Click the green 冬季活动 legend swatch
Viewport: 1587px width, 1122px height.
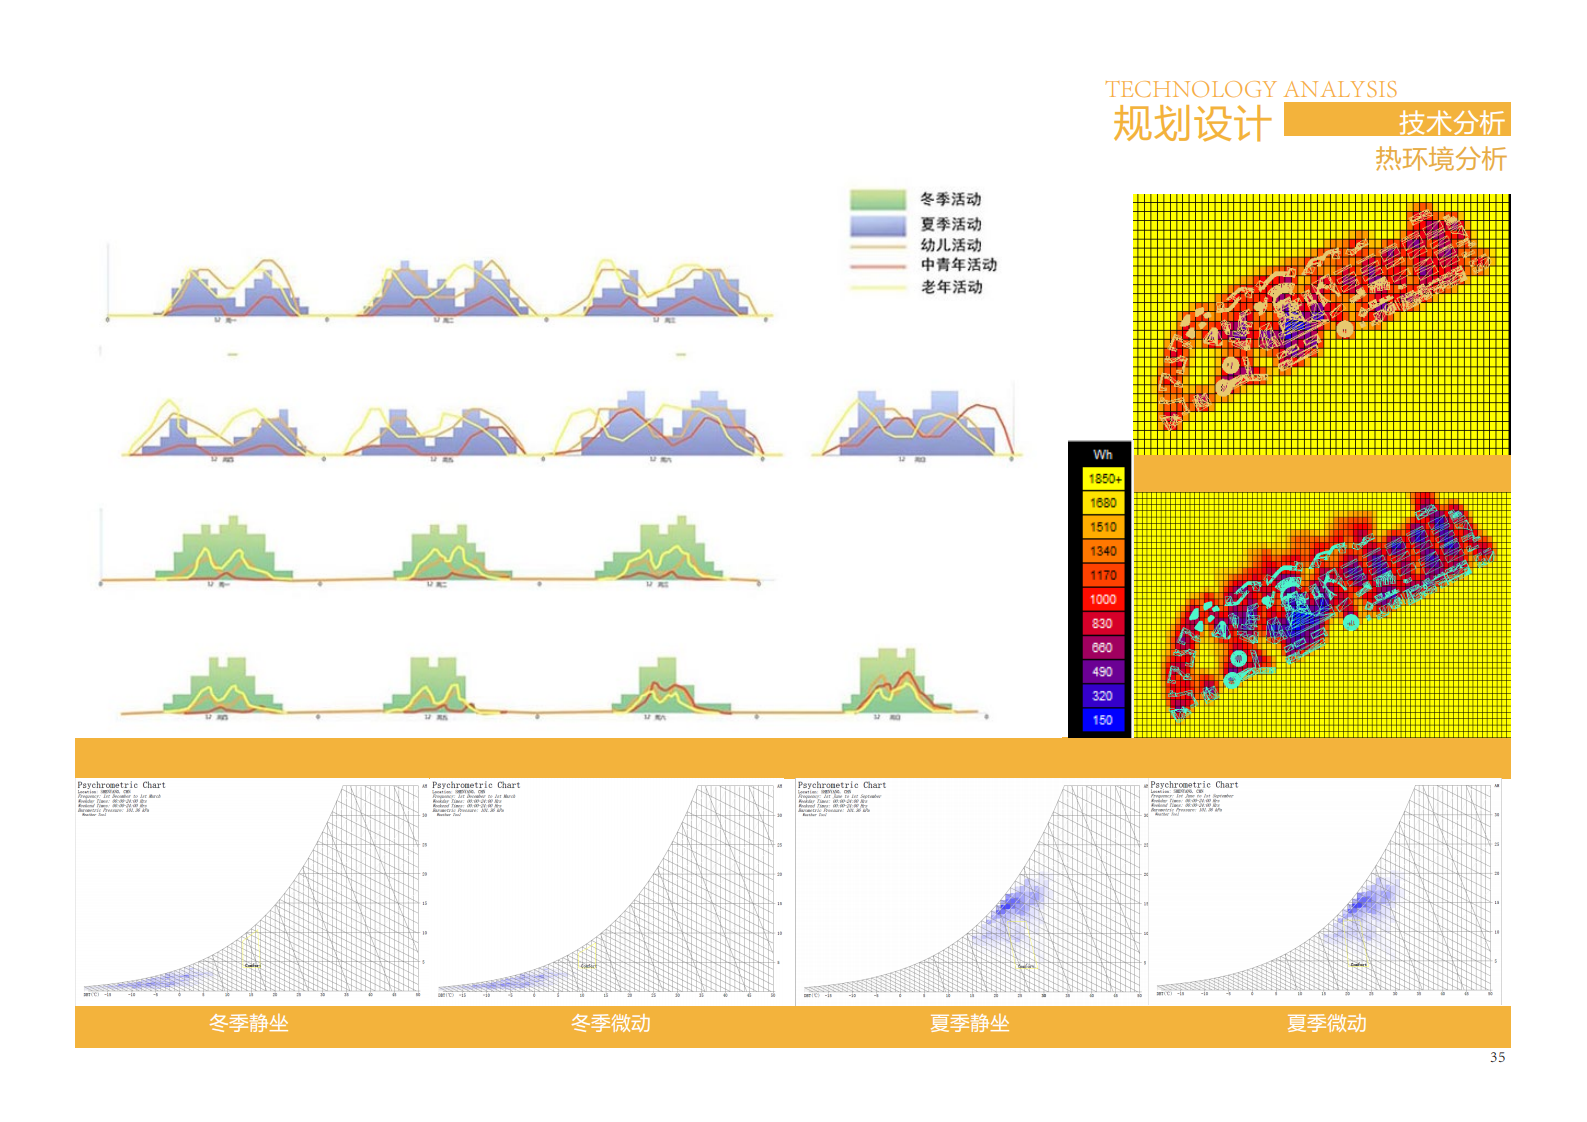[x=877, y=199]
